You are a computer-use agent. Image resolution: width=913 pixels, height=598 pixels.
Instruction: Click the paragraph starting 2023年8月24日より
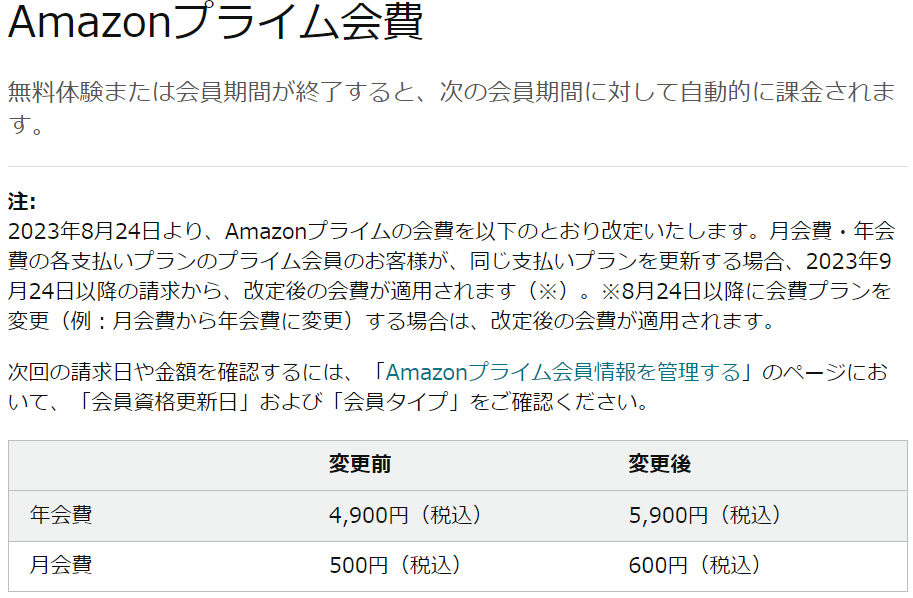coord(450,277)
